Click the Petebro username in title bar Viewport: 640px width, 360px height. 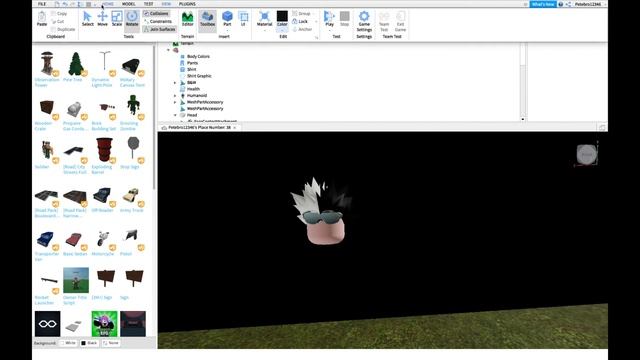pyautogui.click(x=588, y=4)
